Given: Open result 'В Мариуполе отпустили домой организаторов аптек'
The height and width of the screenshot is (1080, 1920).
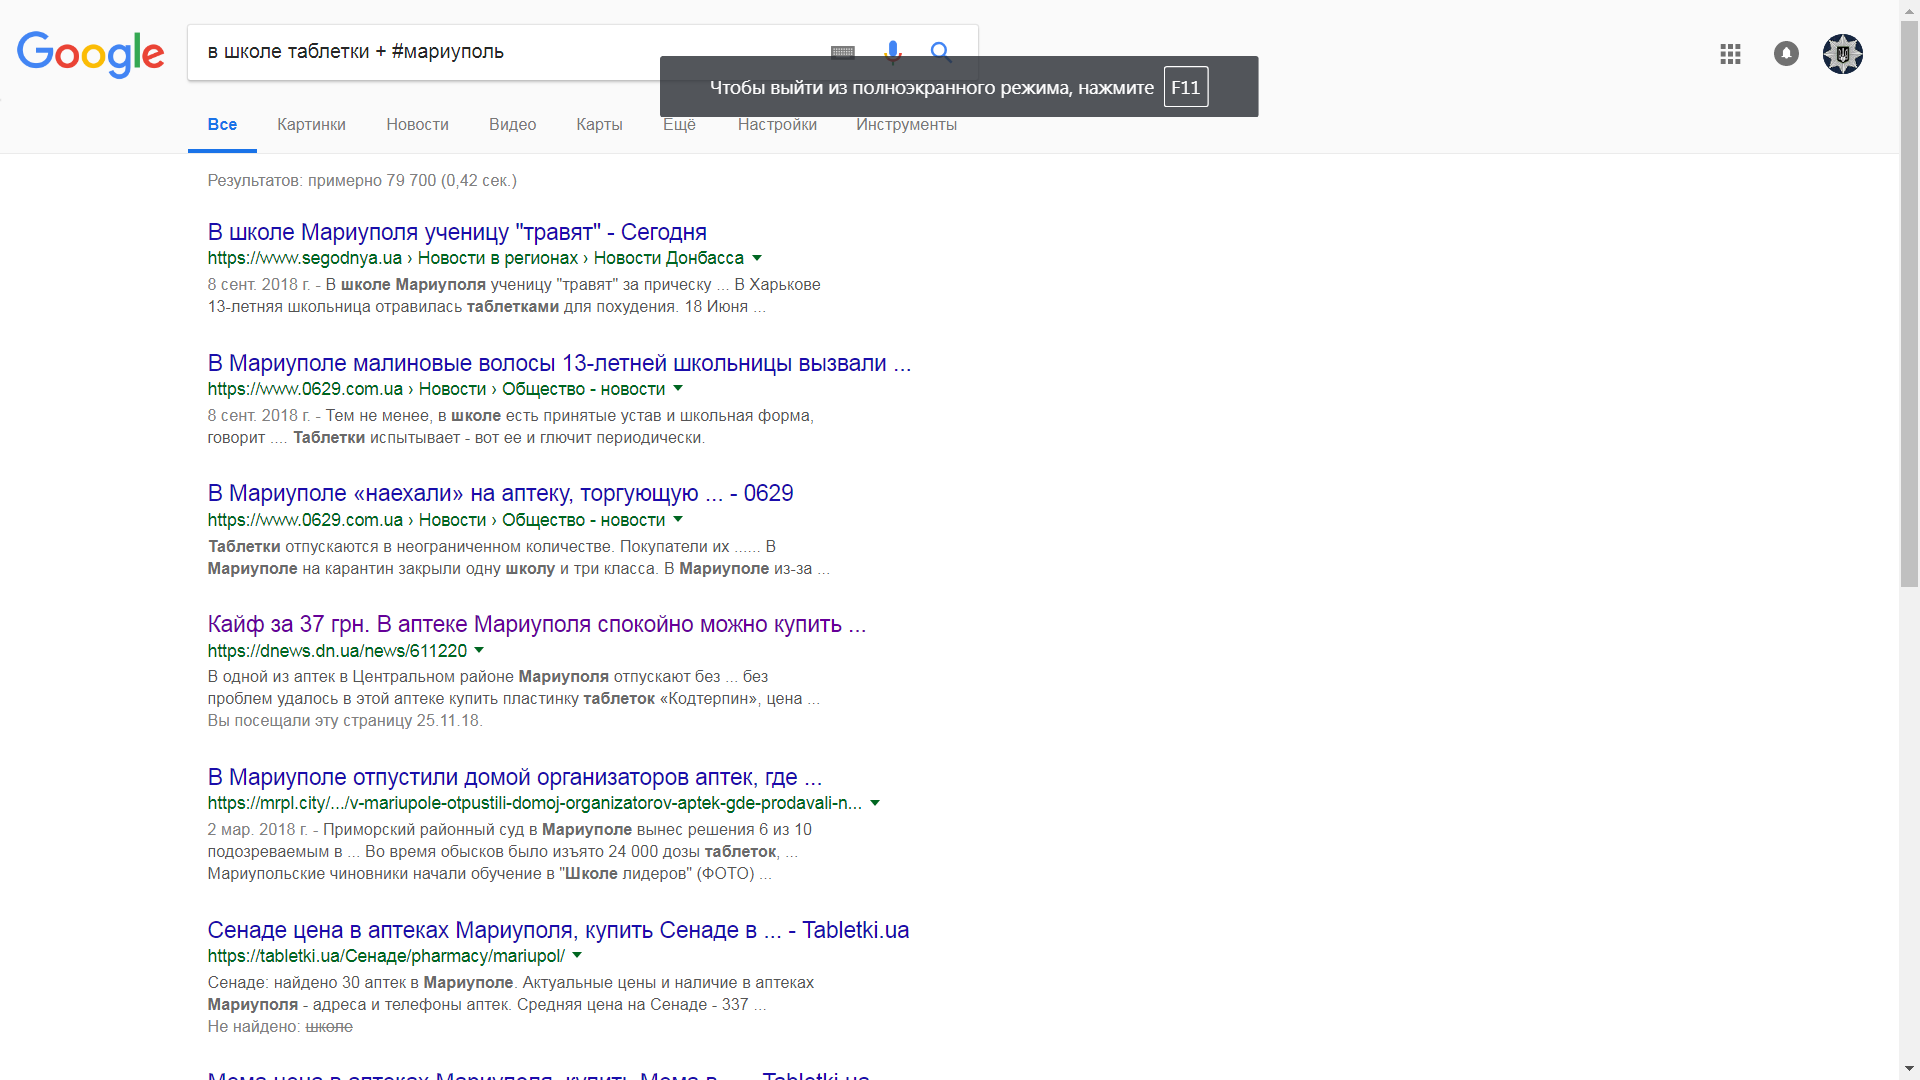Looking at the screenshot, I should (x=515, y=777).
